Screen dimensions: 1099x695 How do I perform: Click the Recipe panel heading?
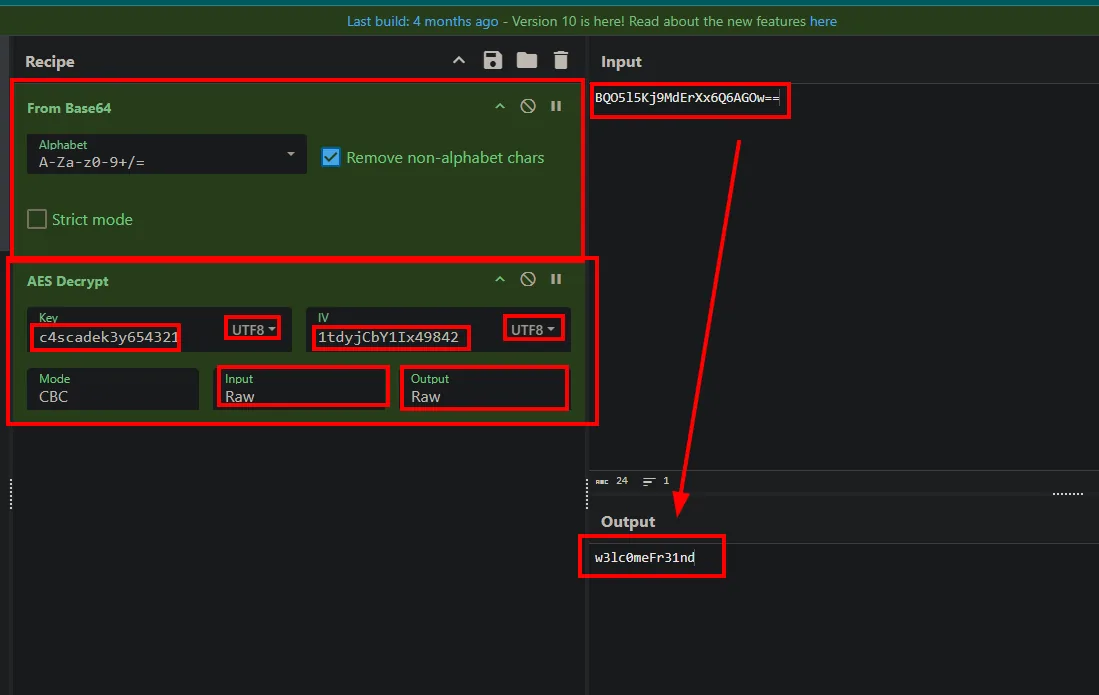point(50,62)
